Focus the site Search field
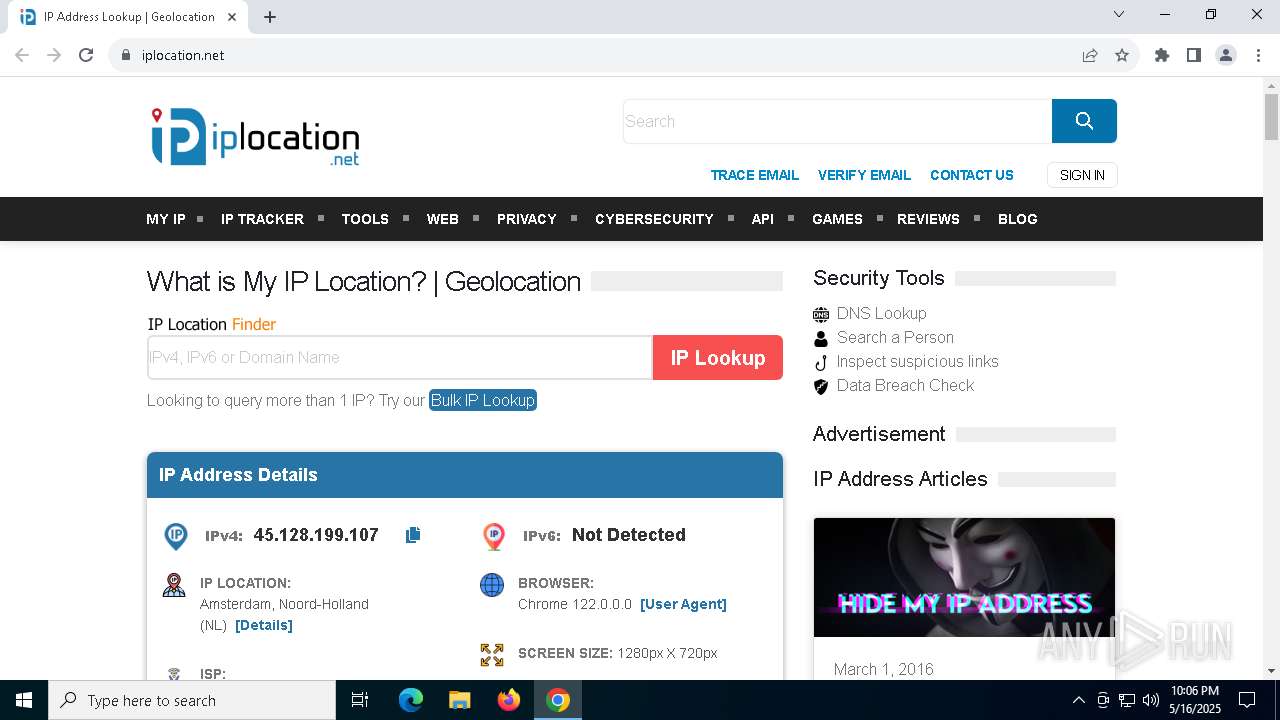Screen dimensions: 1280x720 pyautogui.click(x=837, y=121)
